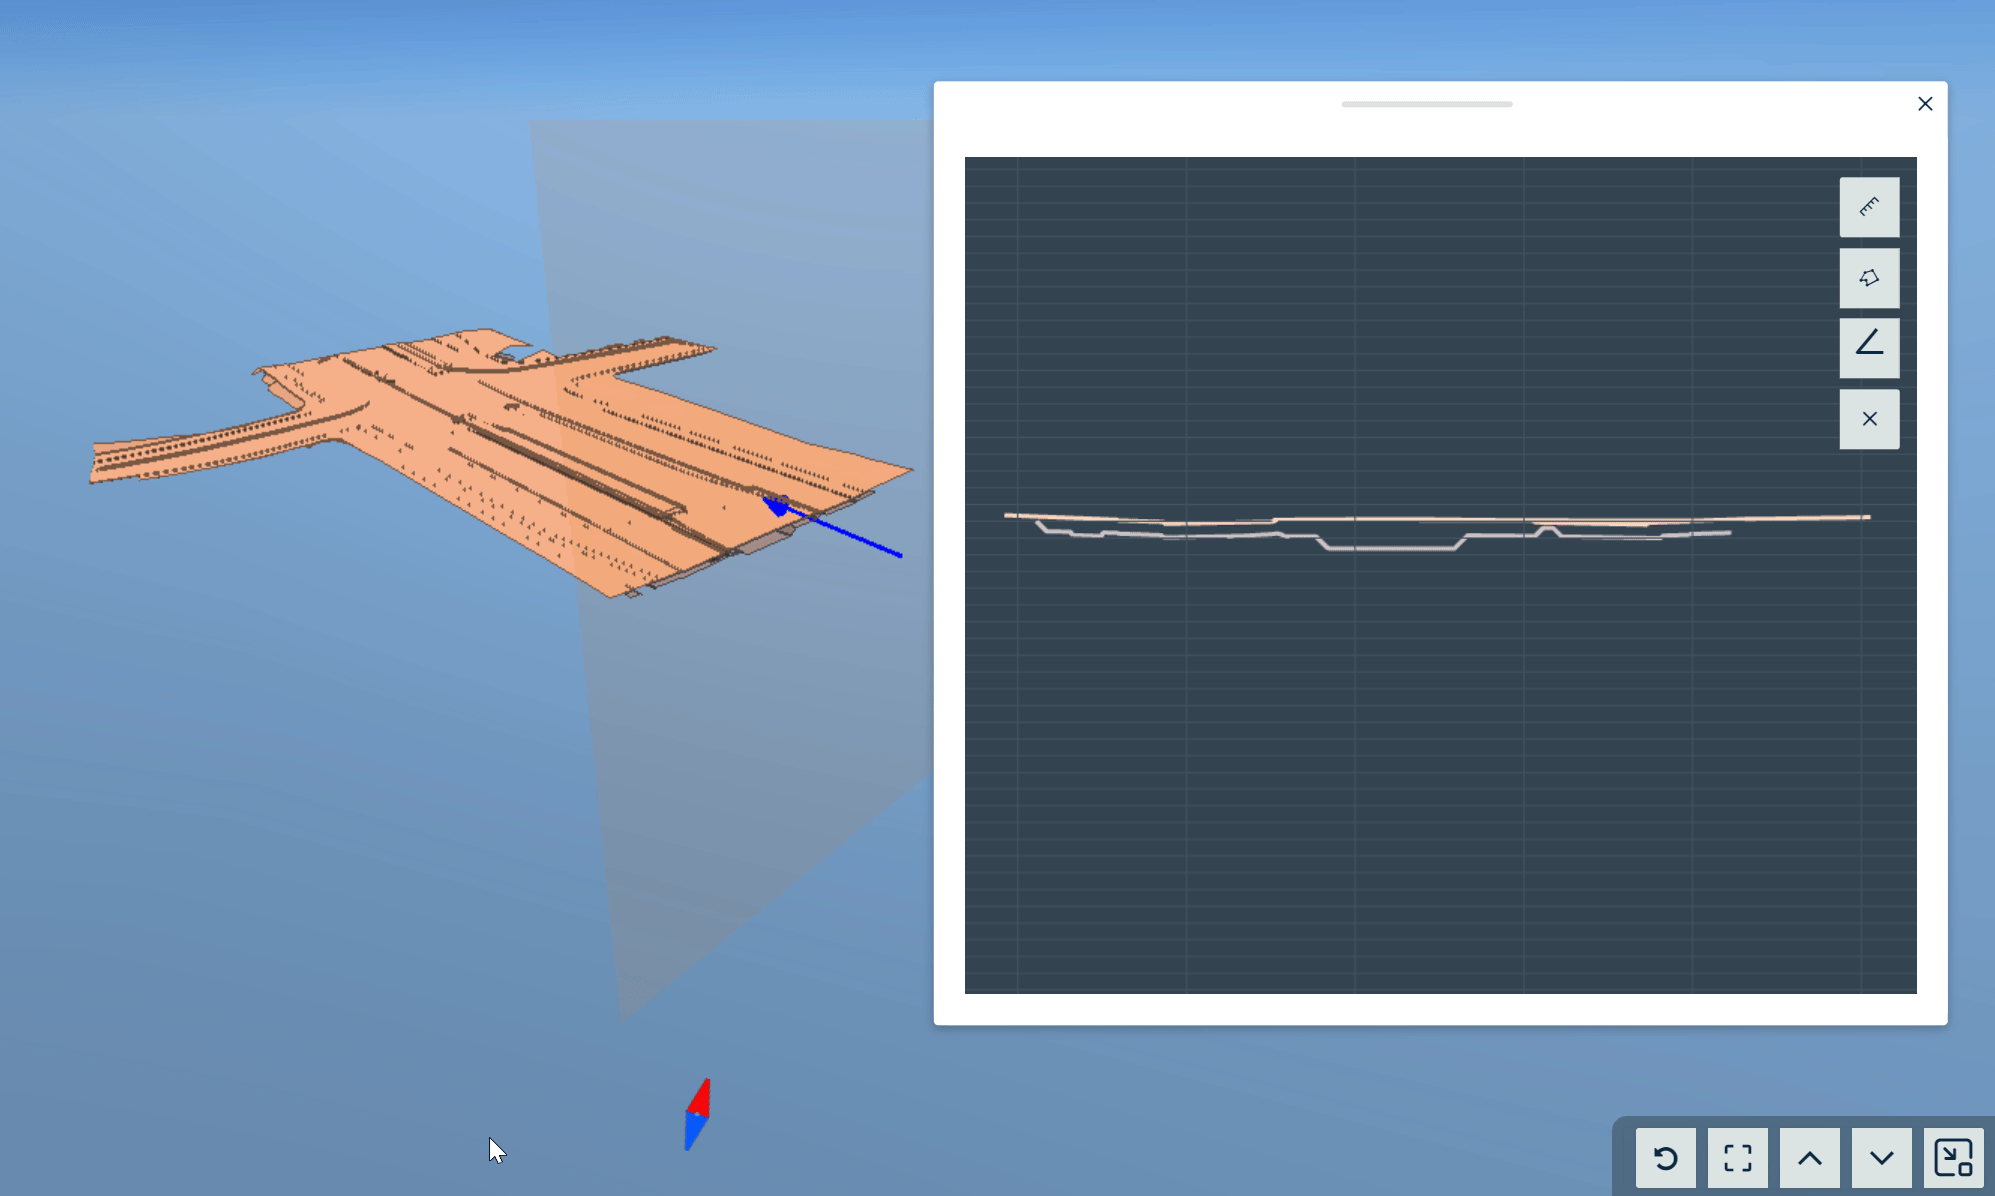Activate the polygon area measurement tool

(1868, 278)
